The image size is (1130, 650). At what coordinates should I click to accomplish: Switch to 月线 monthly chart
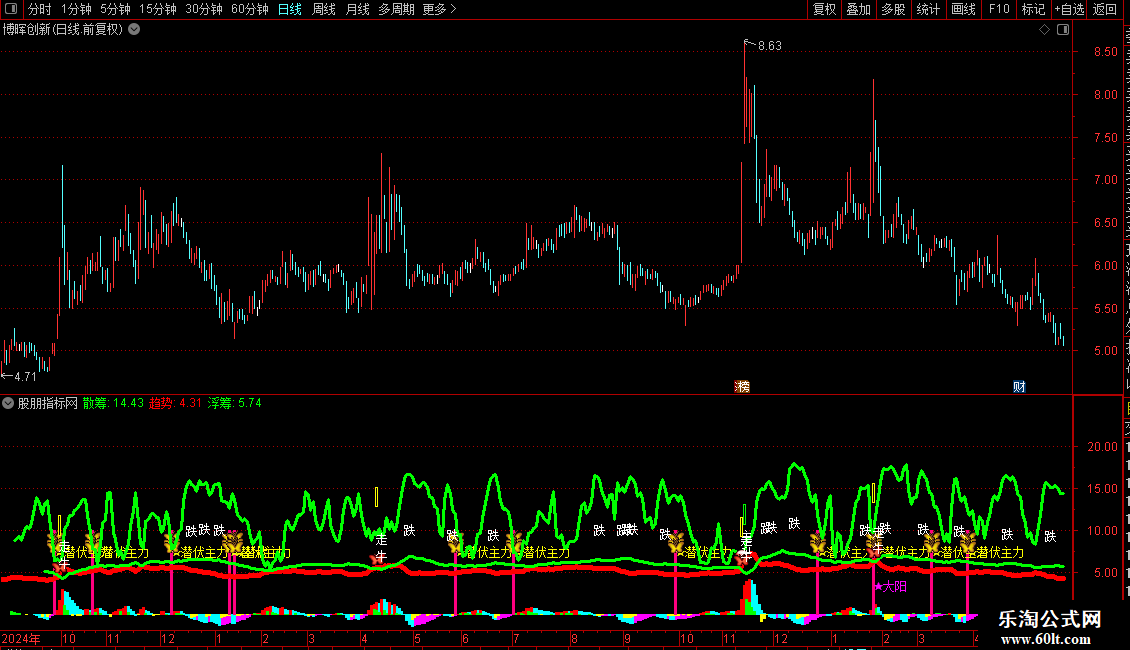pyautogui.click(x=357, y=9)
